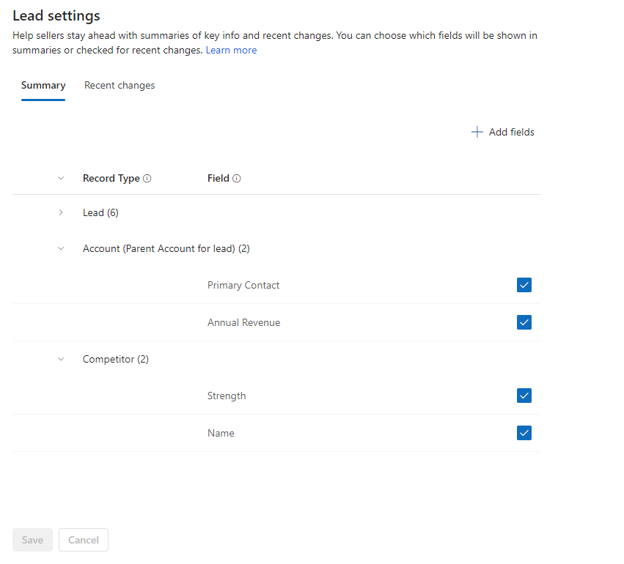
Task: Collapse the Competitor (2) group chevron
Action: tap(61, 359)
